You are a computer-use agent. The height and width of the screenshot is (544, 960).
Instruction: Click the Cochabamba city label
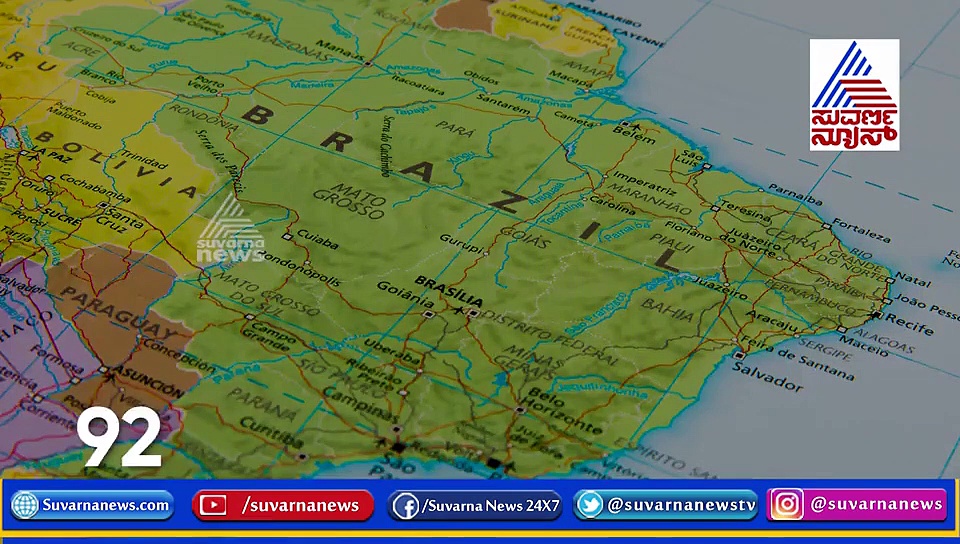95,188
